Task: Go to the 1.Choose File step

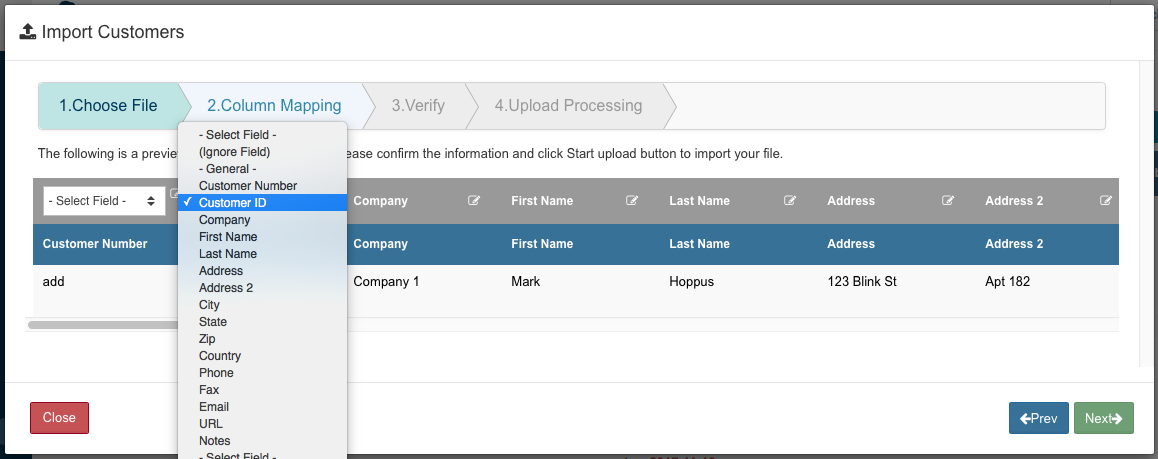Action: [108, 106]
